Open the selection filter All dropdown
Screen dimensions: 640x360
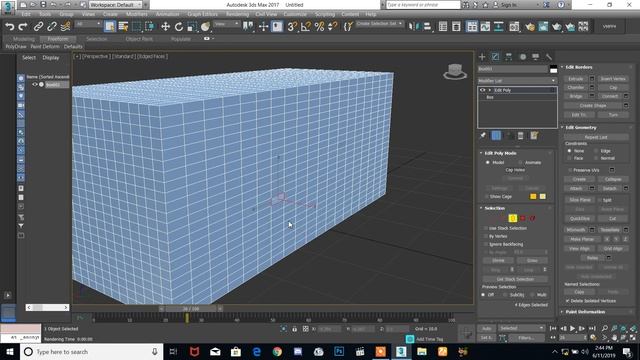click(88, 24)
